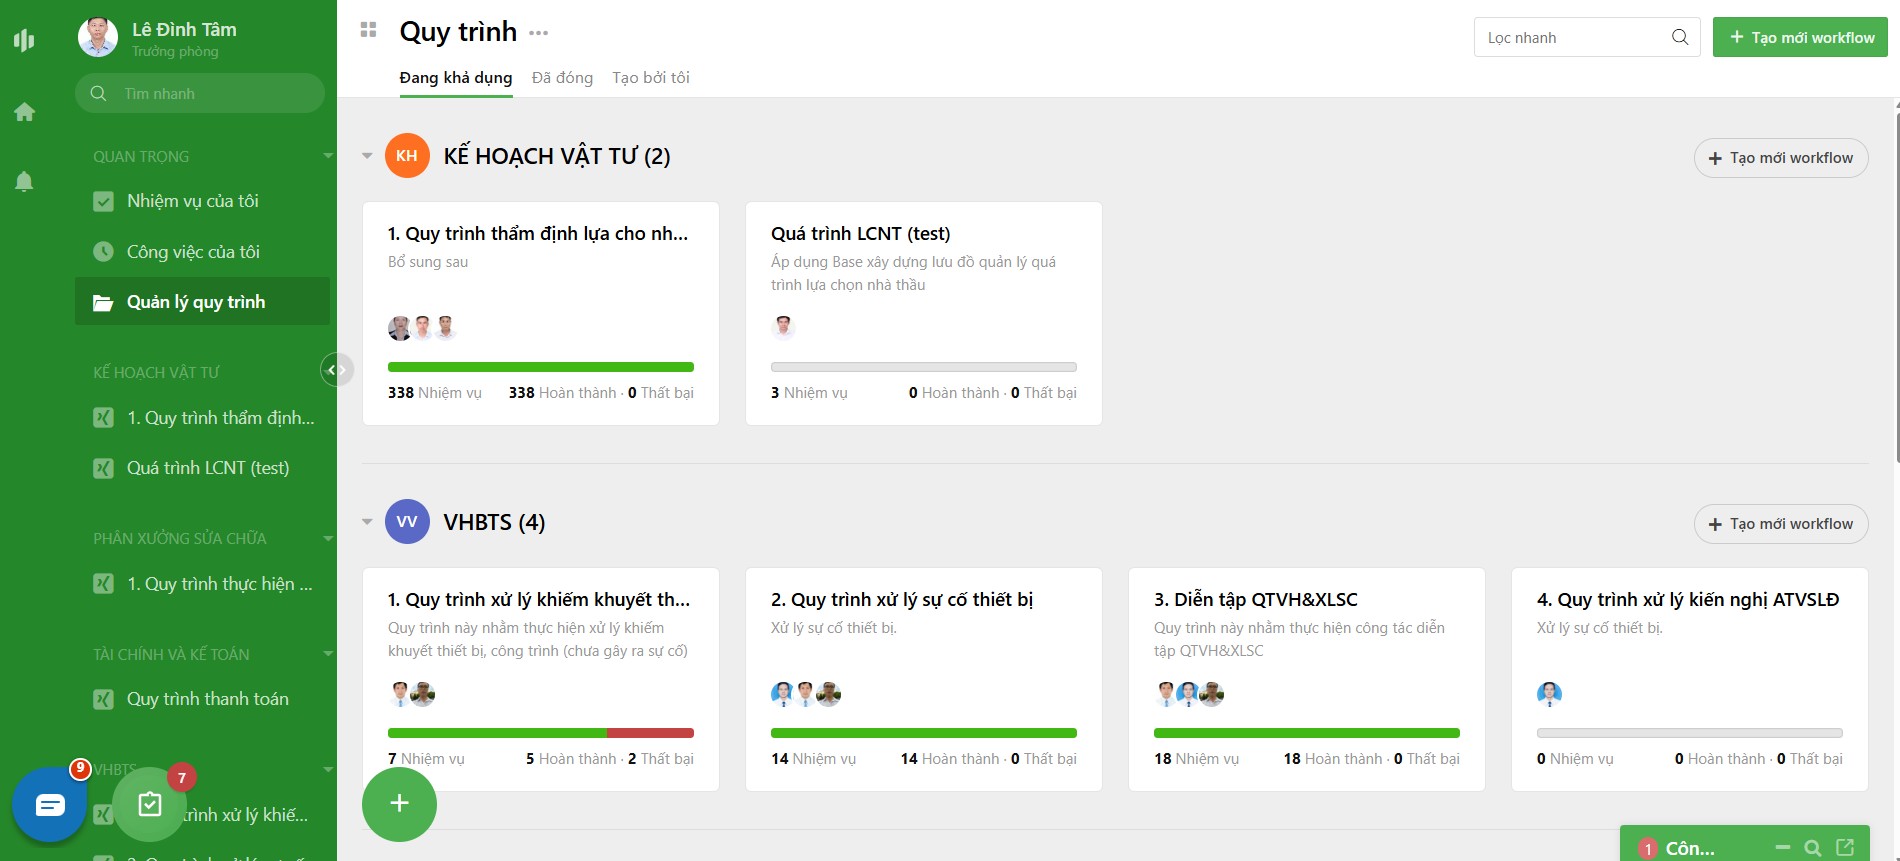Click the round green plus floating button
1900x861 pixels.
[x=399, y=803]
